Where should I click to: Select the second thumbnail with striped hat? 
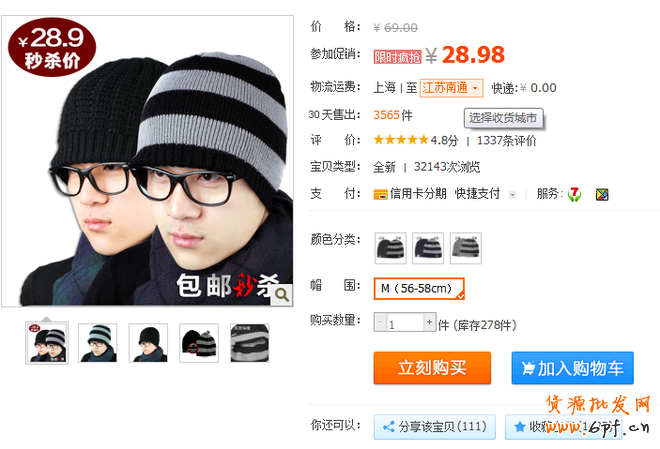[x=98, y=343]
